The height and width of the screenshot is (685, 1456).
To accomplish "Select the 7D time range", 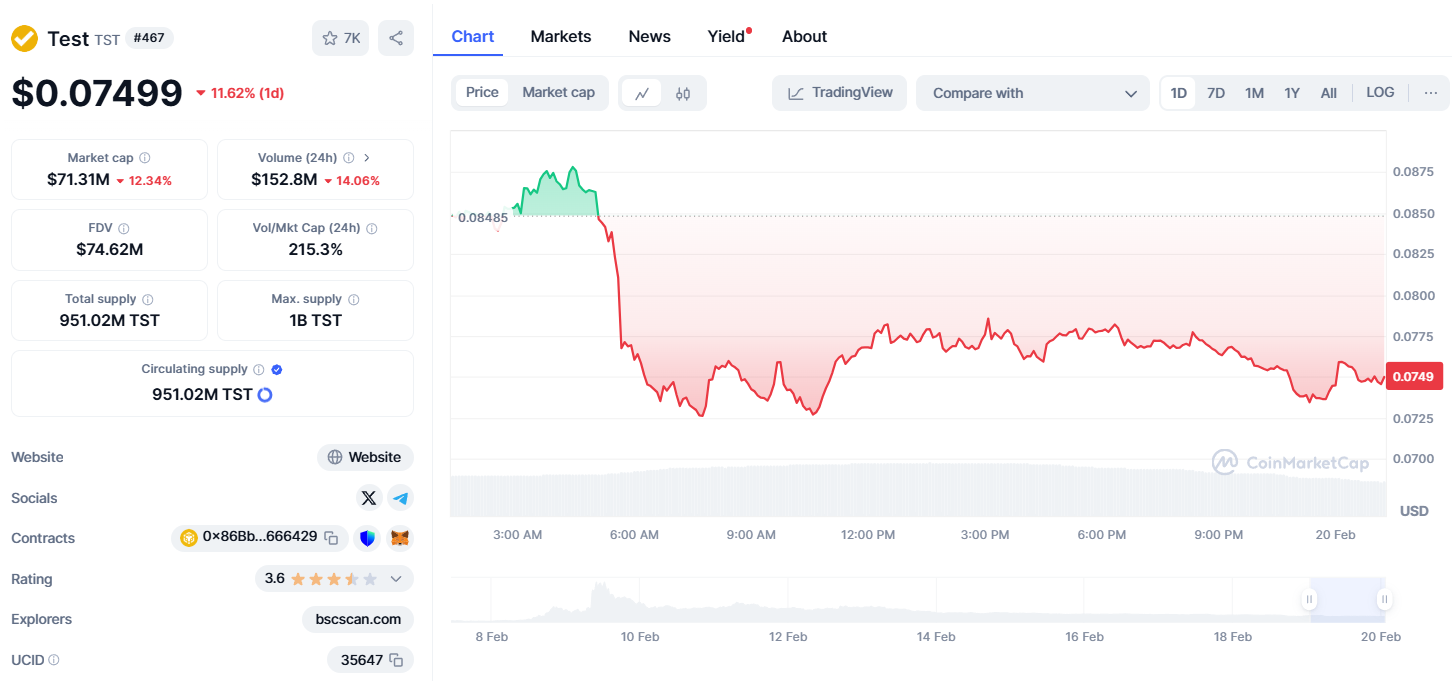I will coord(1216,93).
